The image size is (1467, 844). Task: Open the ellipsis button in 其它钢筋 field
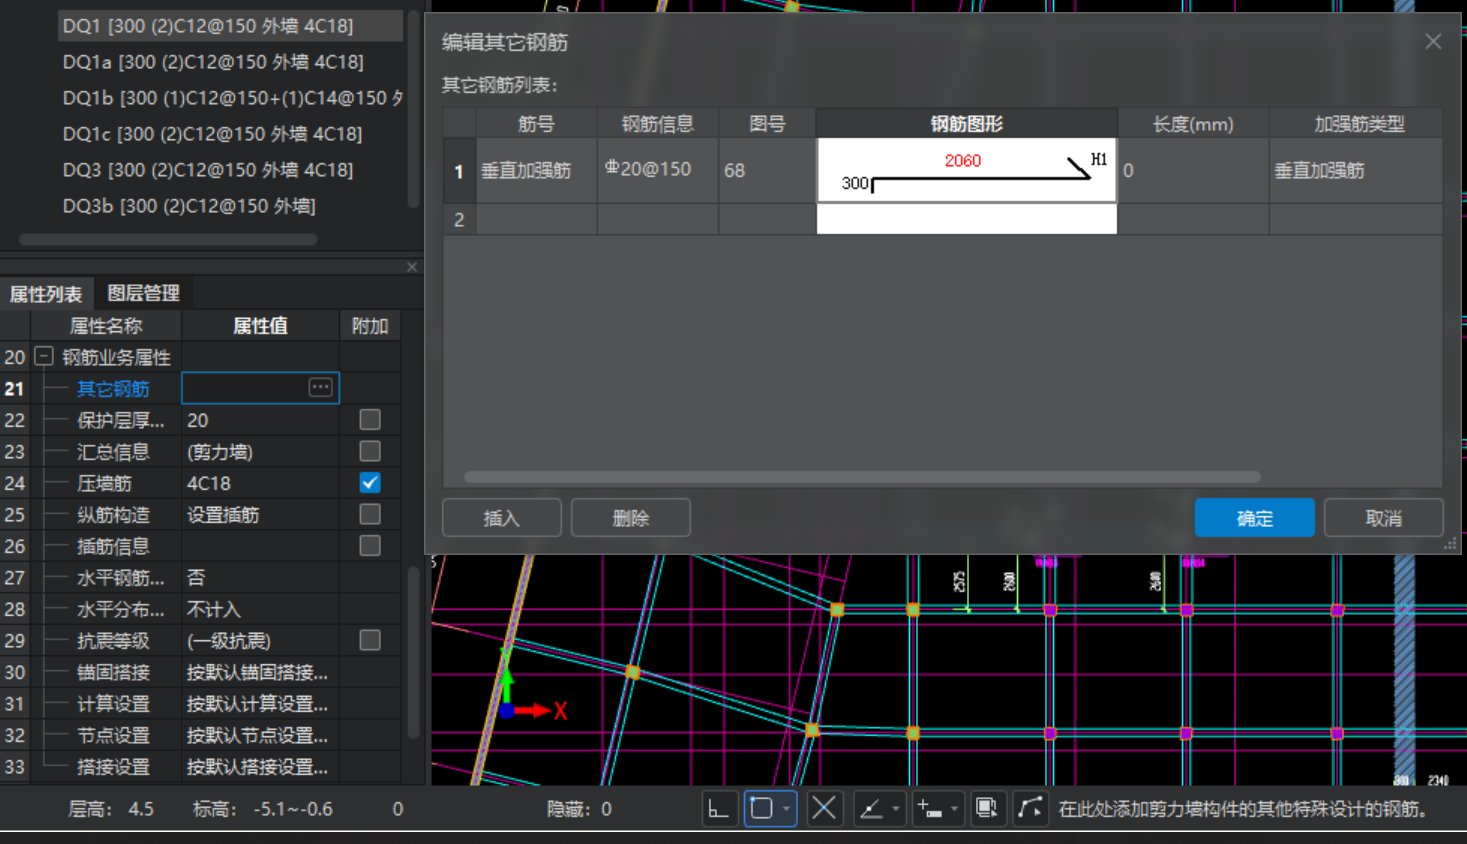(x=320, y=388)
